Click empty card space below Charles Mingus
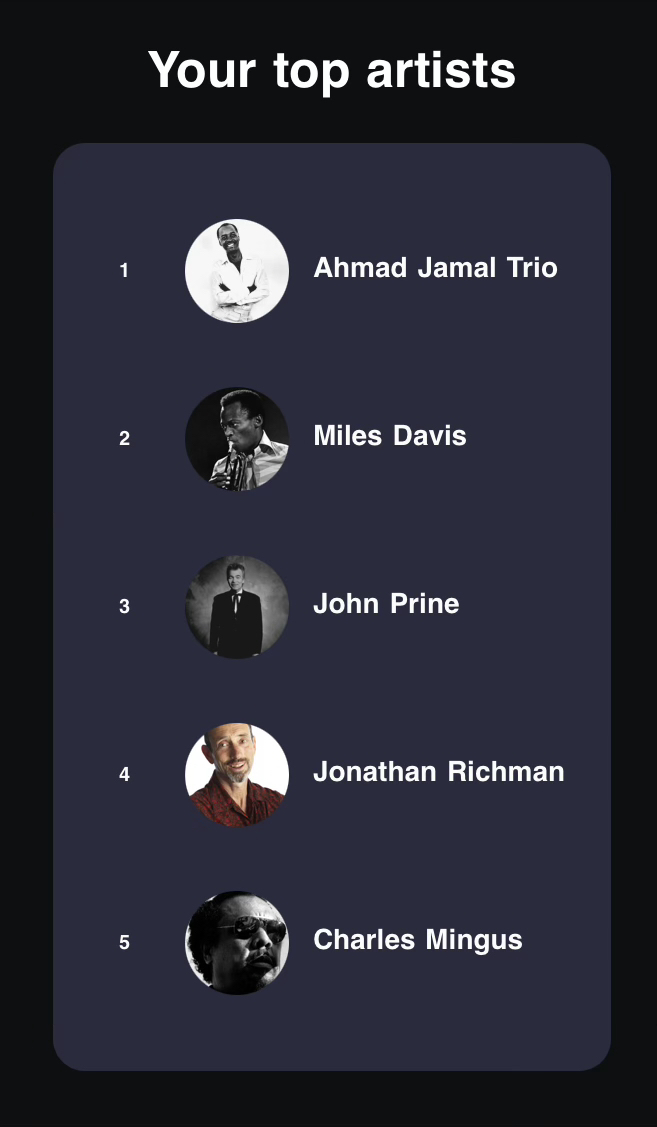657x1127 pixels. click(331, 1030)
